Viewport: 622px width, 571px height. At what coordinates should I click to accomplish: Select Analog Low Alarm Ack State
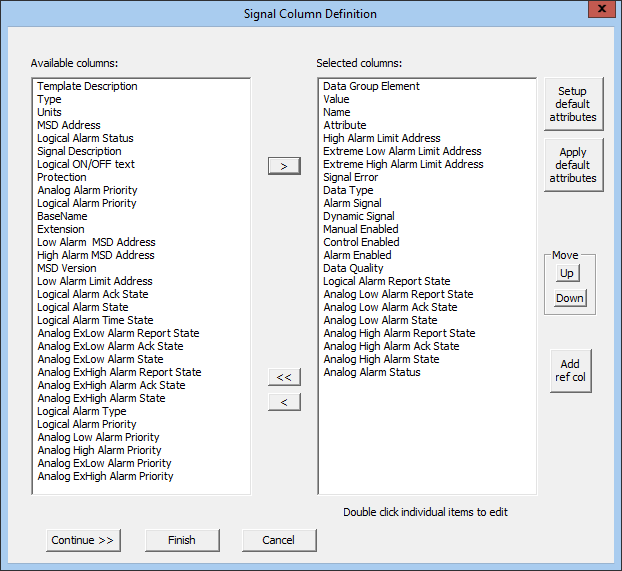coord(390,308)
